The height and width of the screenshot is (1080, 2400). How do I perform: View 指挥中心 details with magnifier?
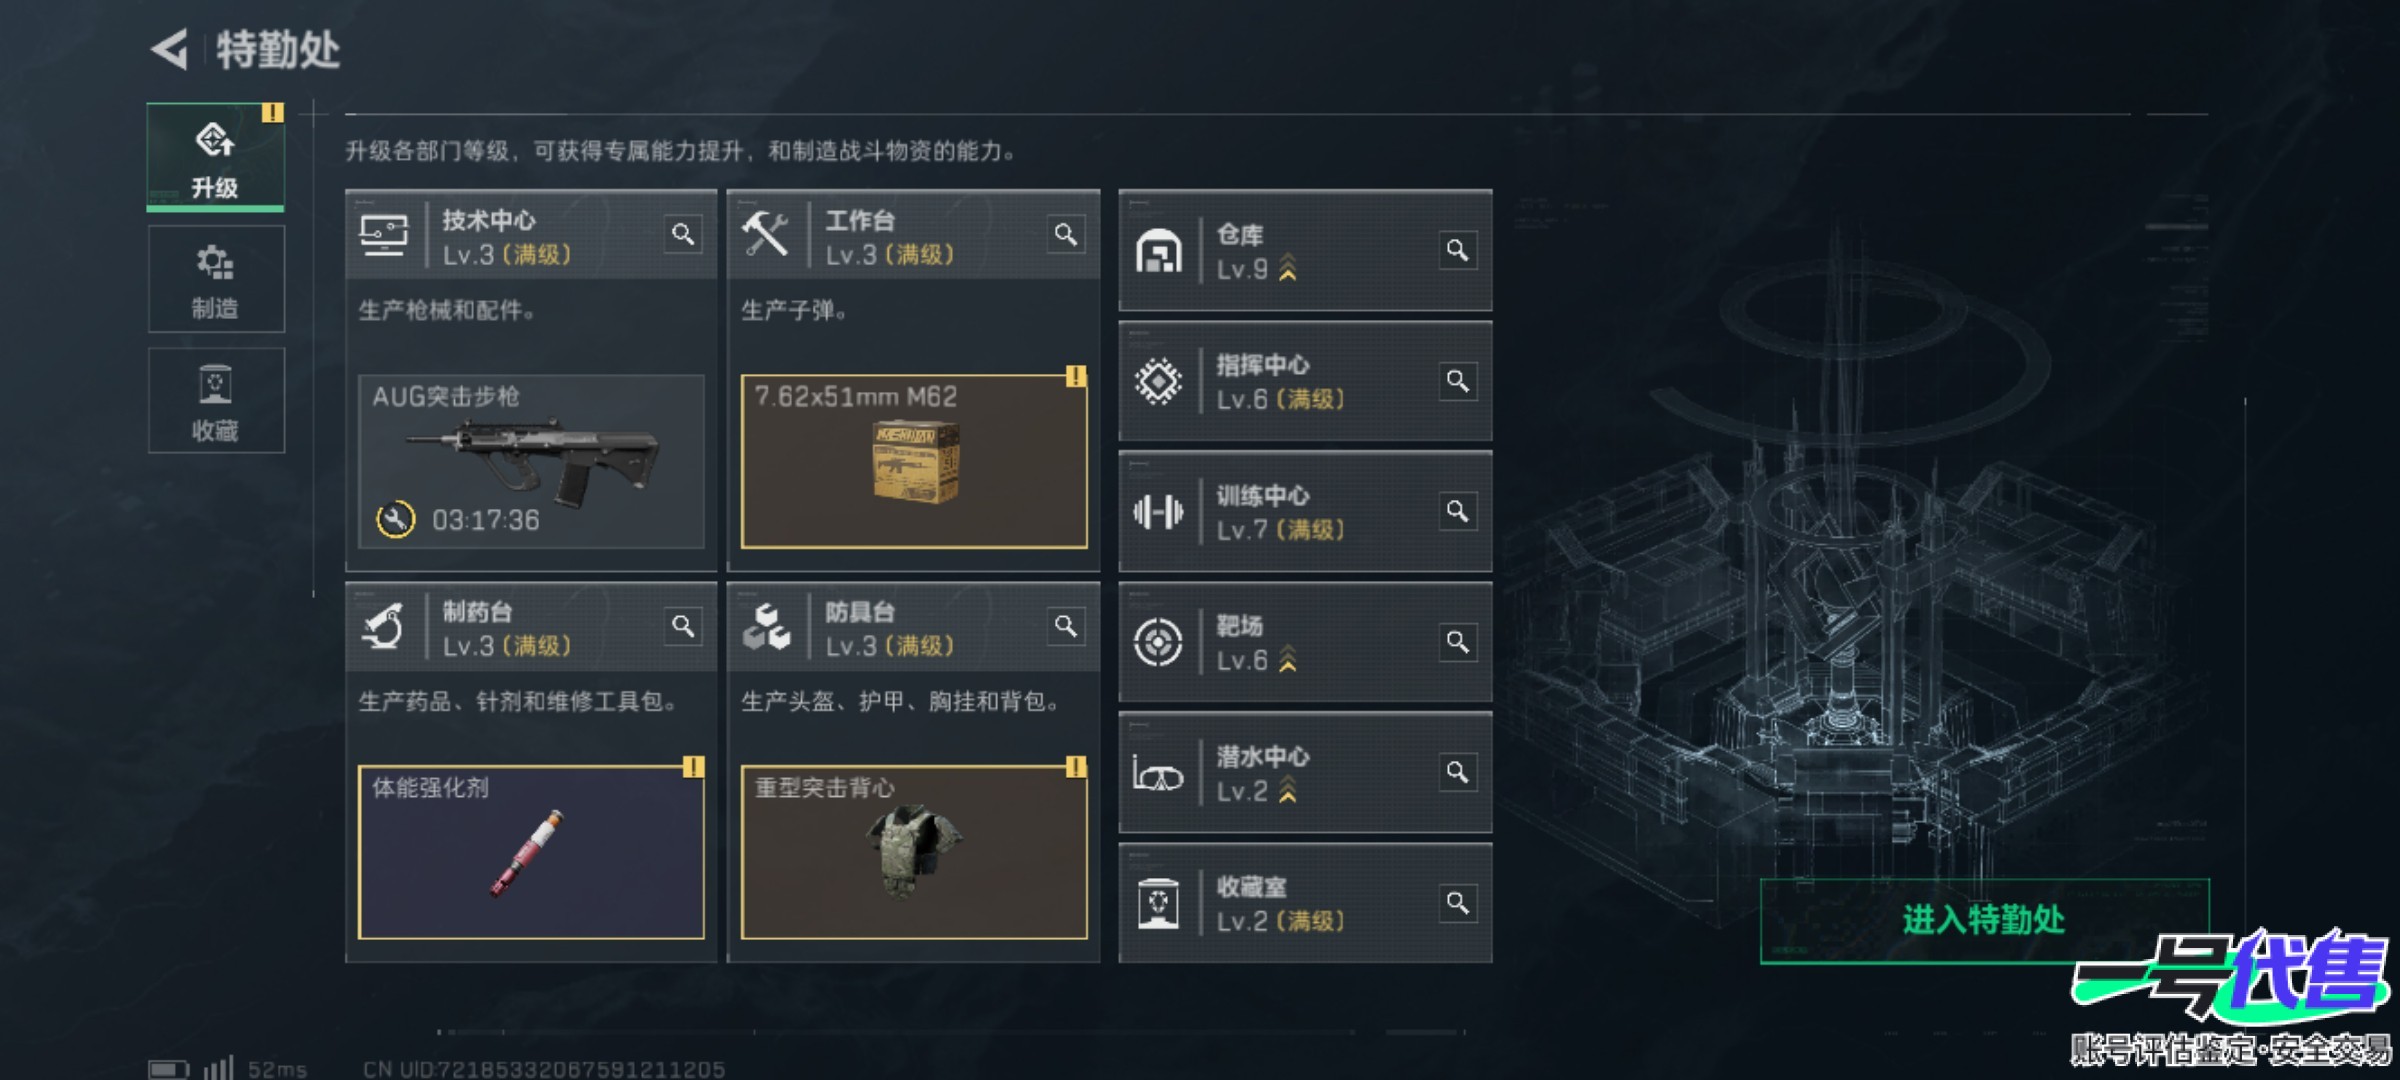[1458, 381]
